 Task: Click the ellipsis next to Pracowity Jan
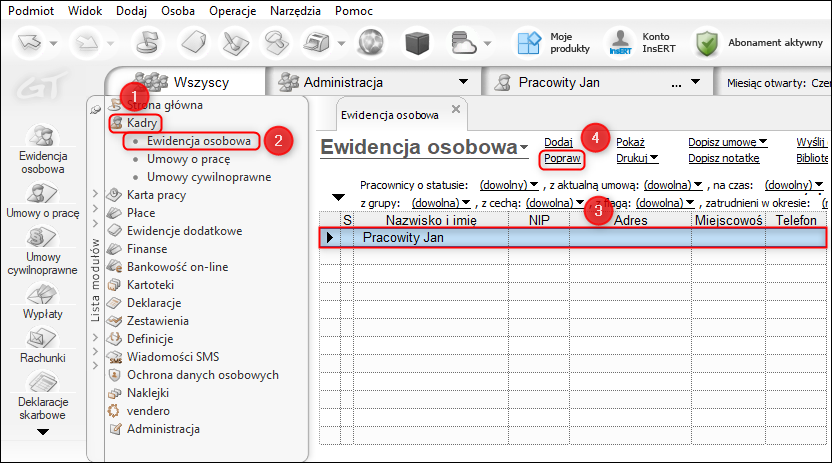tap(676, 84)
